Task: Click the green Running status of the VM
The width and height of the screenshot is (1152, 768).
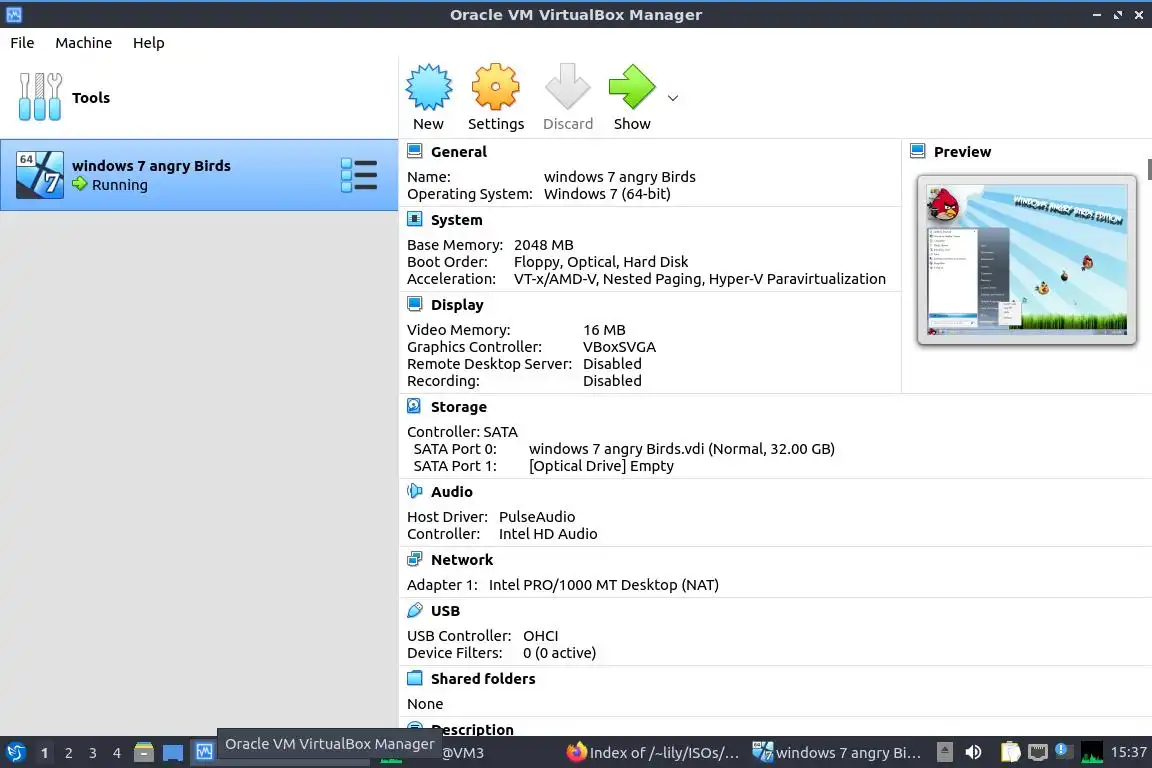Action: pos(110,184)
